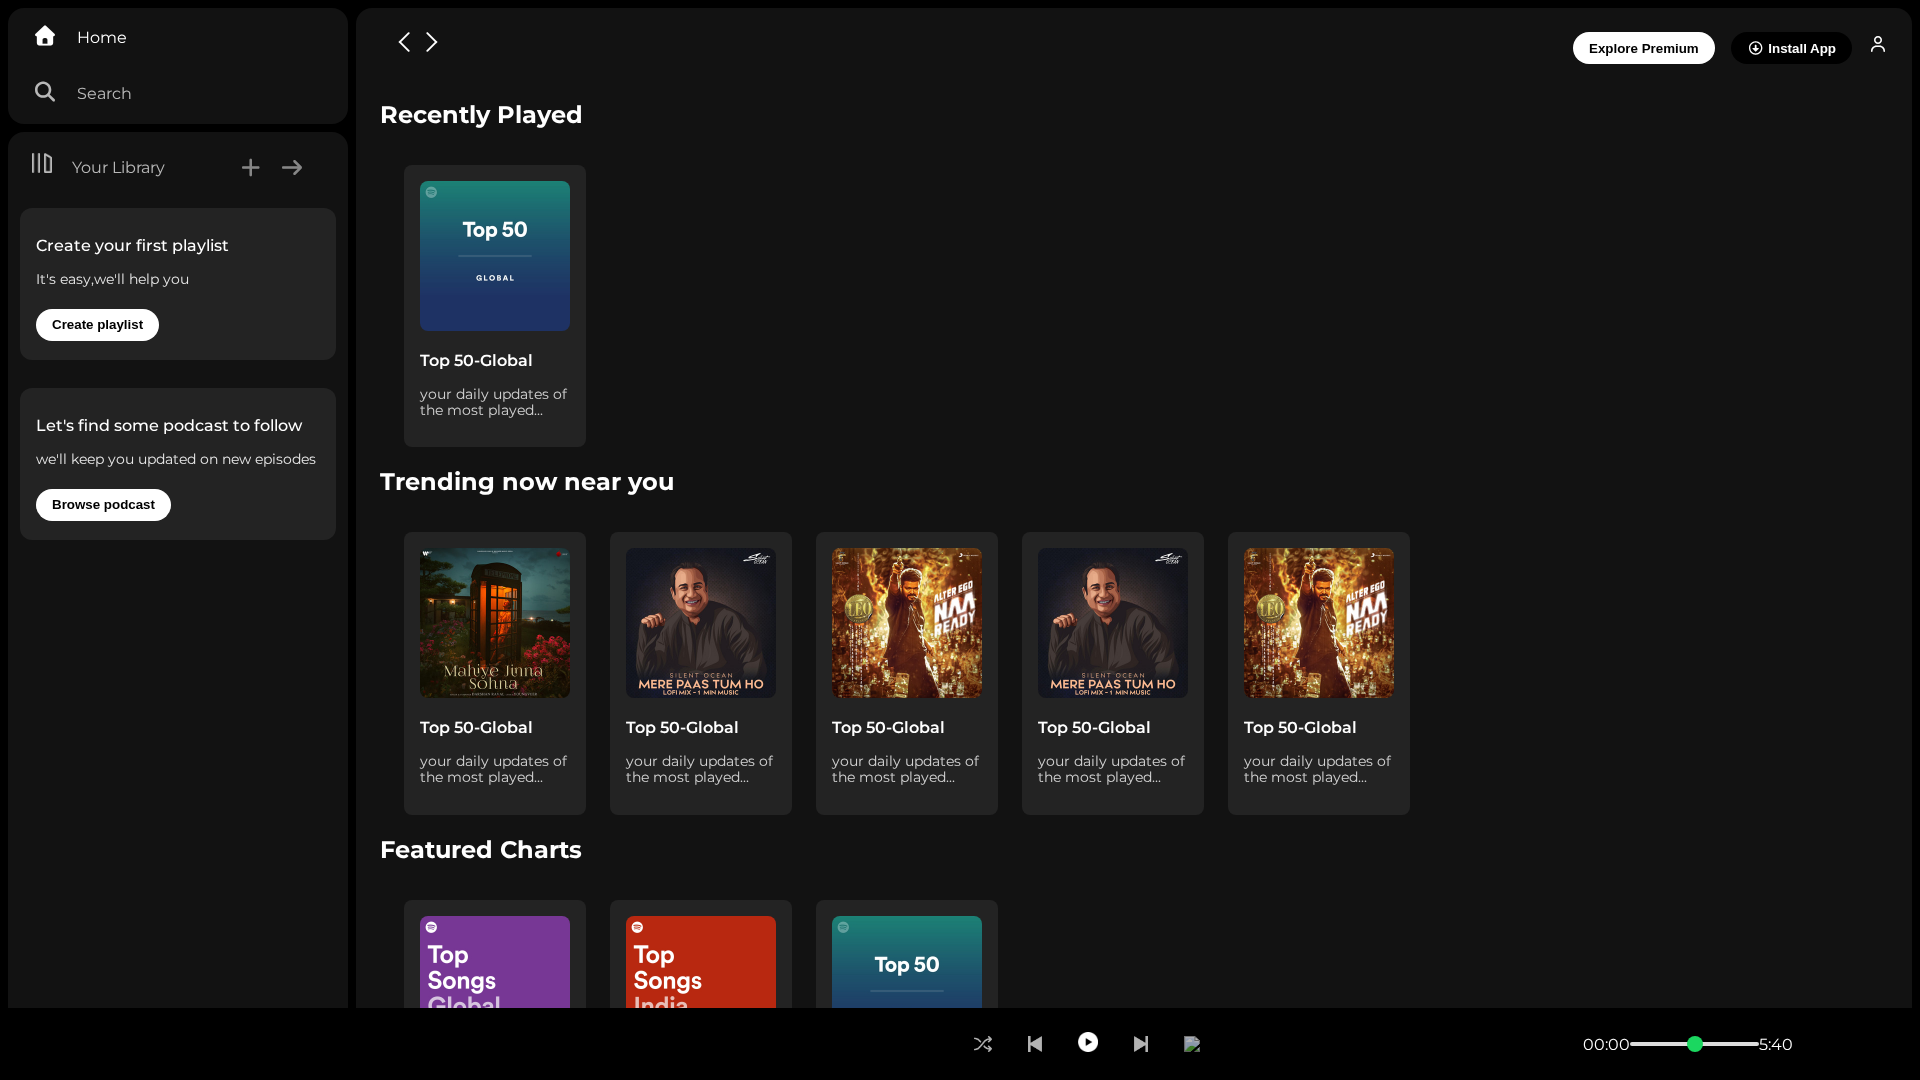Toggle shuffle in the player bar

click(x=983, y=1044)
